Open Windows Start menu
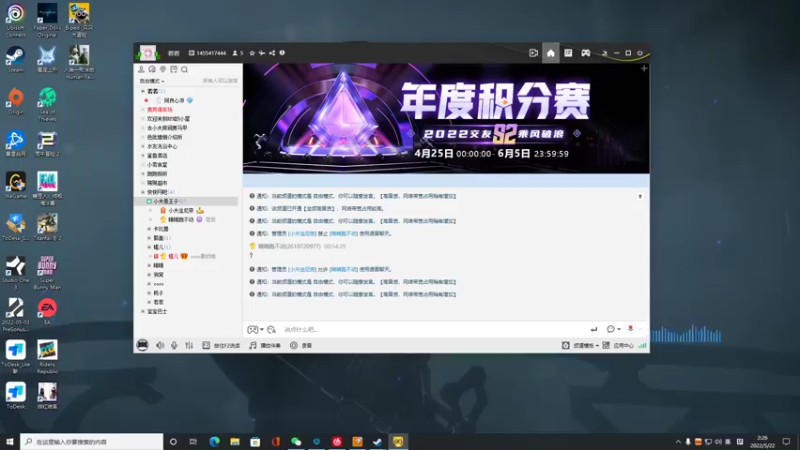Viewport: 800px width, 450px height. (x=10, y=441)
